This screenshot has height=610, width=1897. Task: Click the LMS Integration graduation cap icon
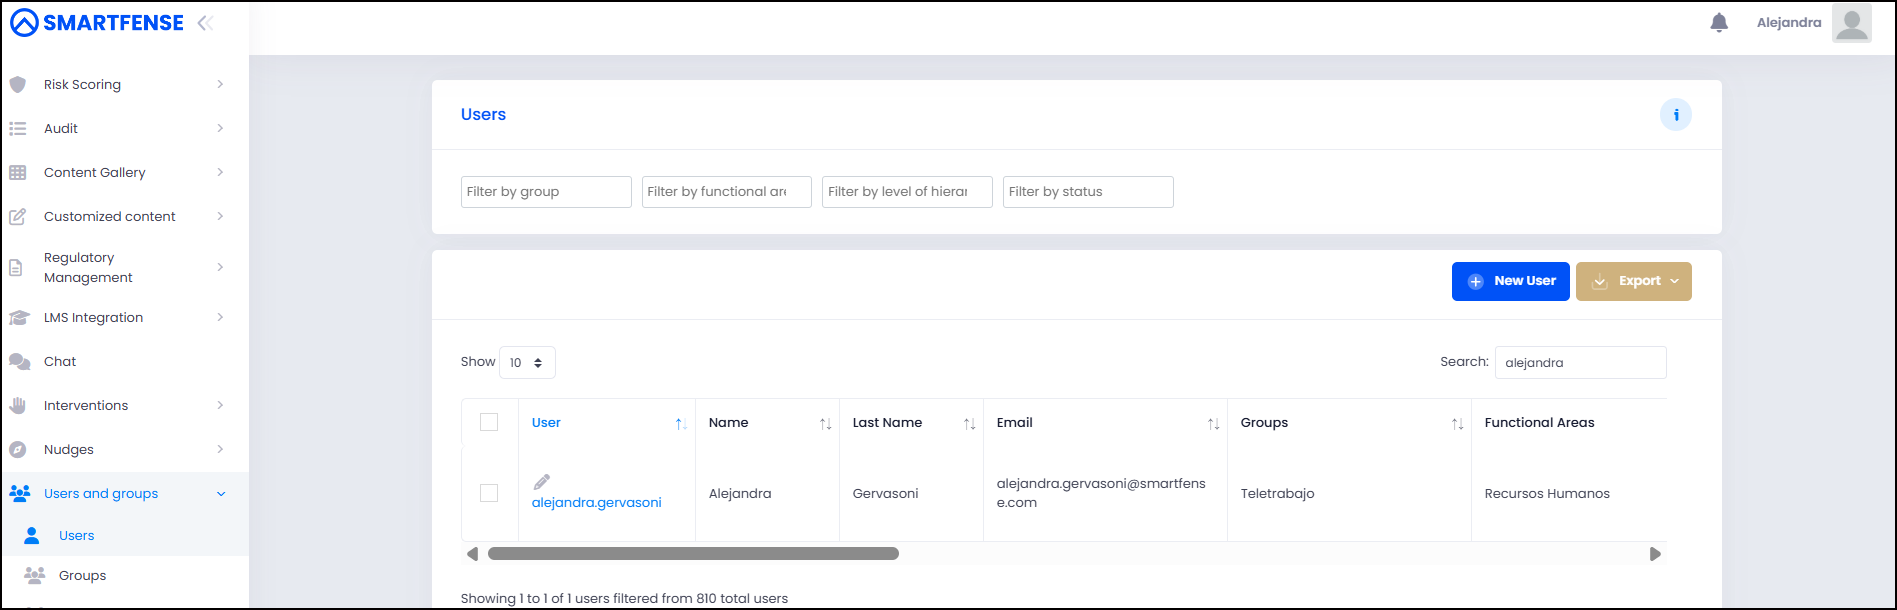coord(19,318)
